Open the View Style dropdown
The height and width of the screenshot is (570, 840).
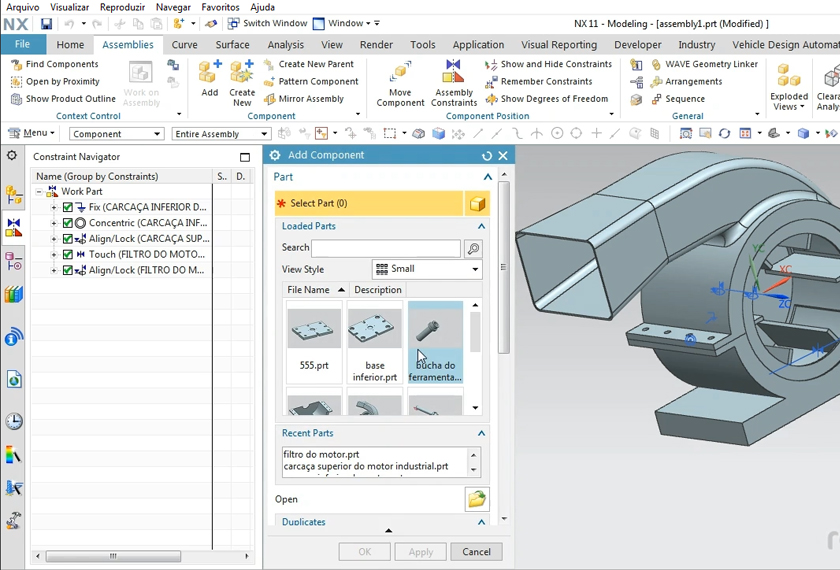426,269
